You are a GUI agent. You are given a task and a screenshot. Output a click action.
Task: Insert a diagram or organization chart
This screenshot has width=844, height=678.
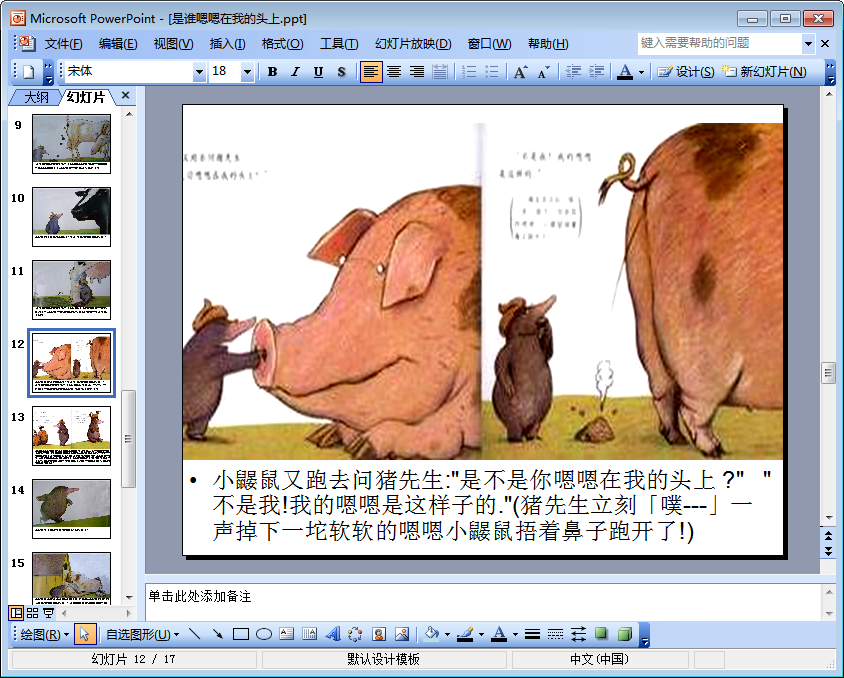click(x=355, y=634)
